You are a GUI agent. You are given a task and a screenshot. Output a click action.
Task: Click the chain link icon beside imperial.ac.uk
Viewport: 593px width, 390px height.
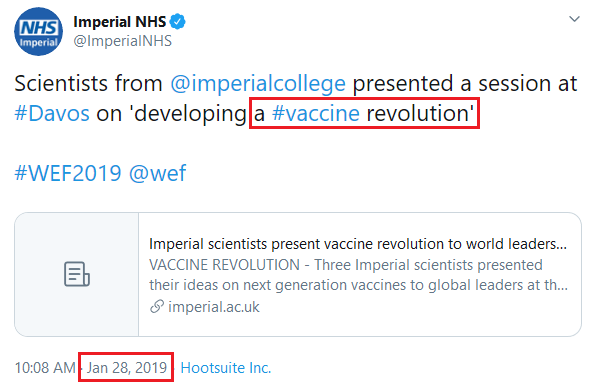pyautogui.click(x=157, y=307)
